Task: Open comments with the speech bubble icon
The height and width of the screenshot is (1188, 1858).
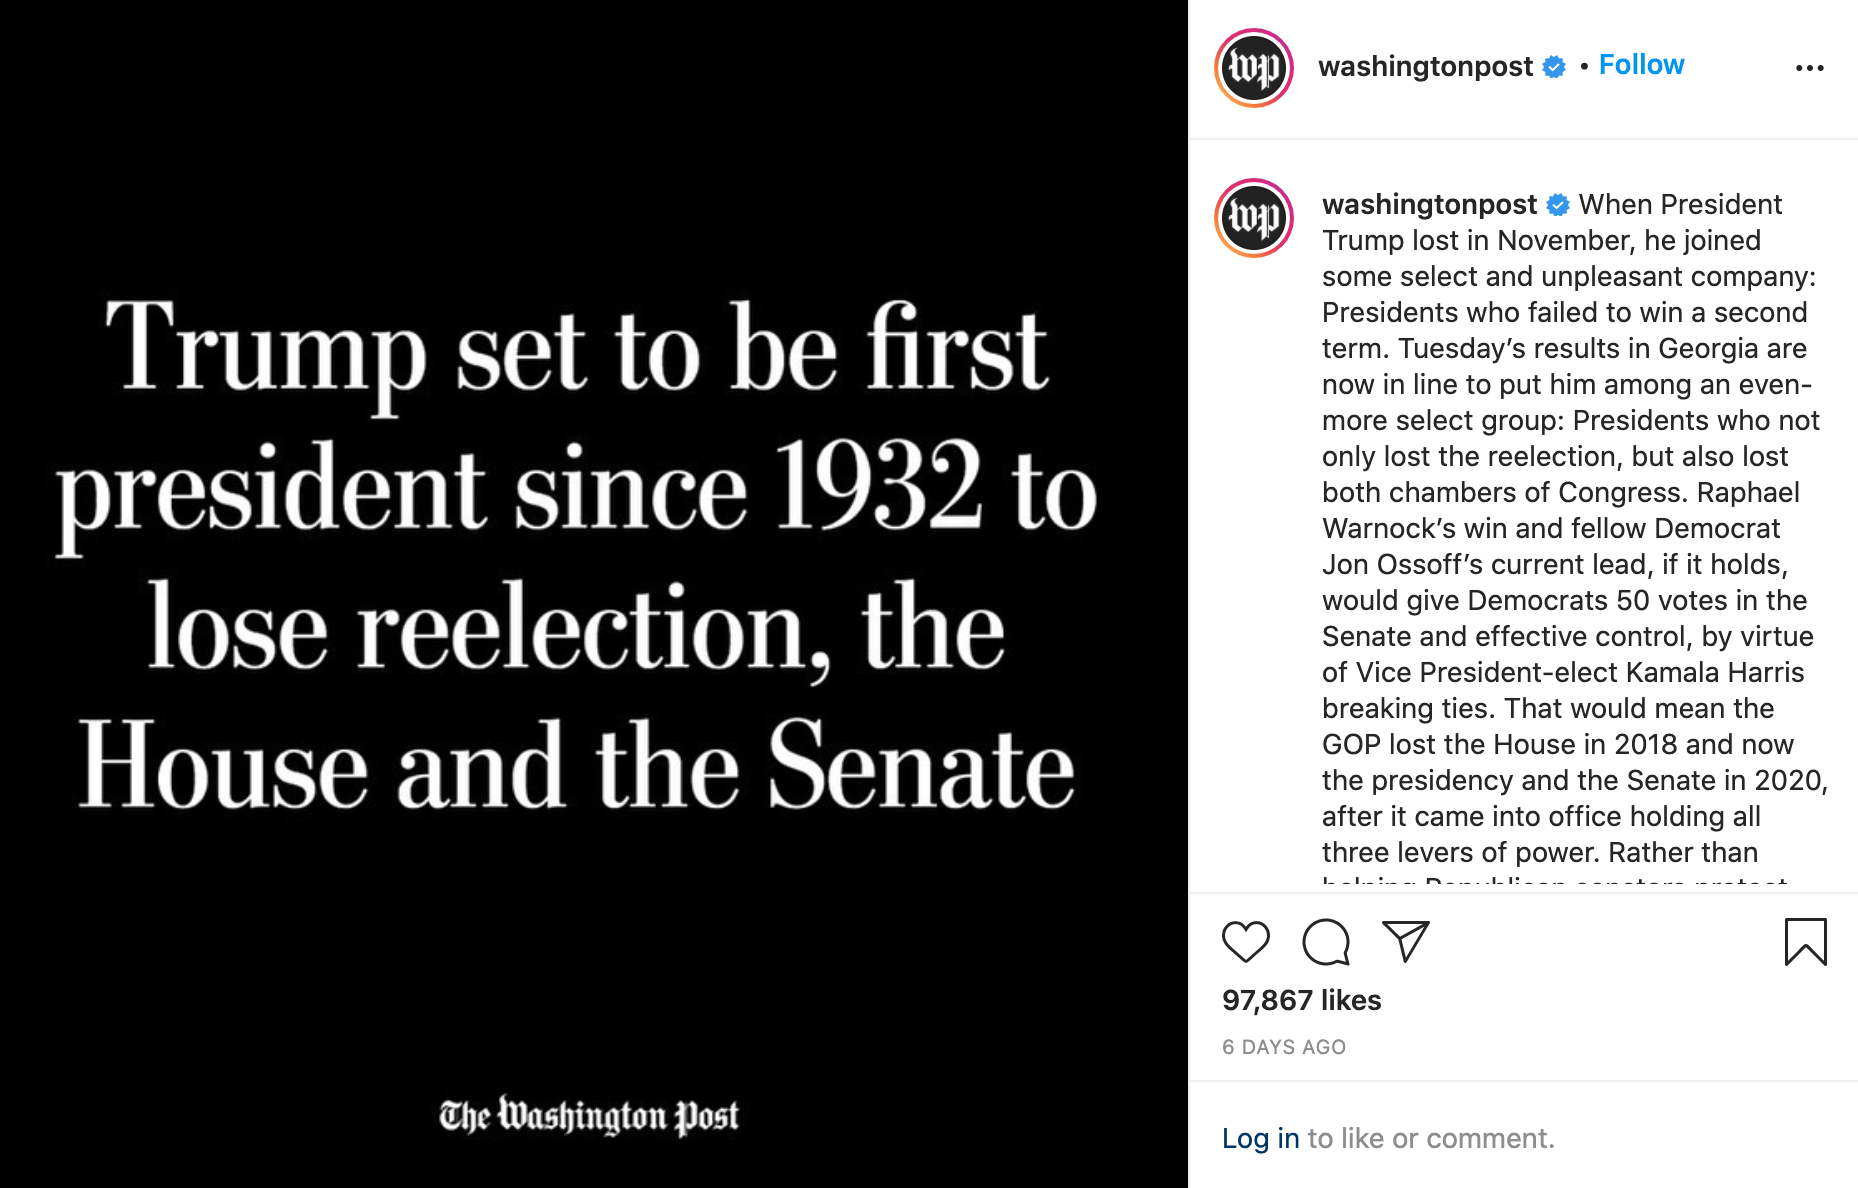Action: 1326,942
